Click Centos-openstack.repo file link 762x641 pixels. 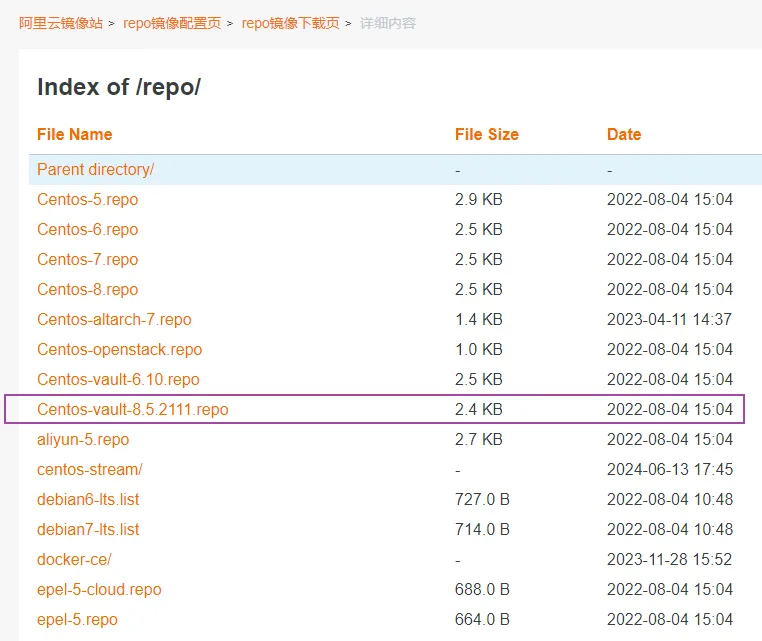(x=119, y=349)
